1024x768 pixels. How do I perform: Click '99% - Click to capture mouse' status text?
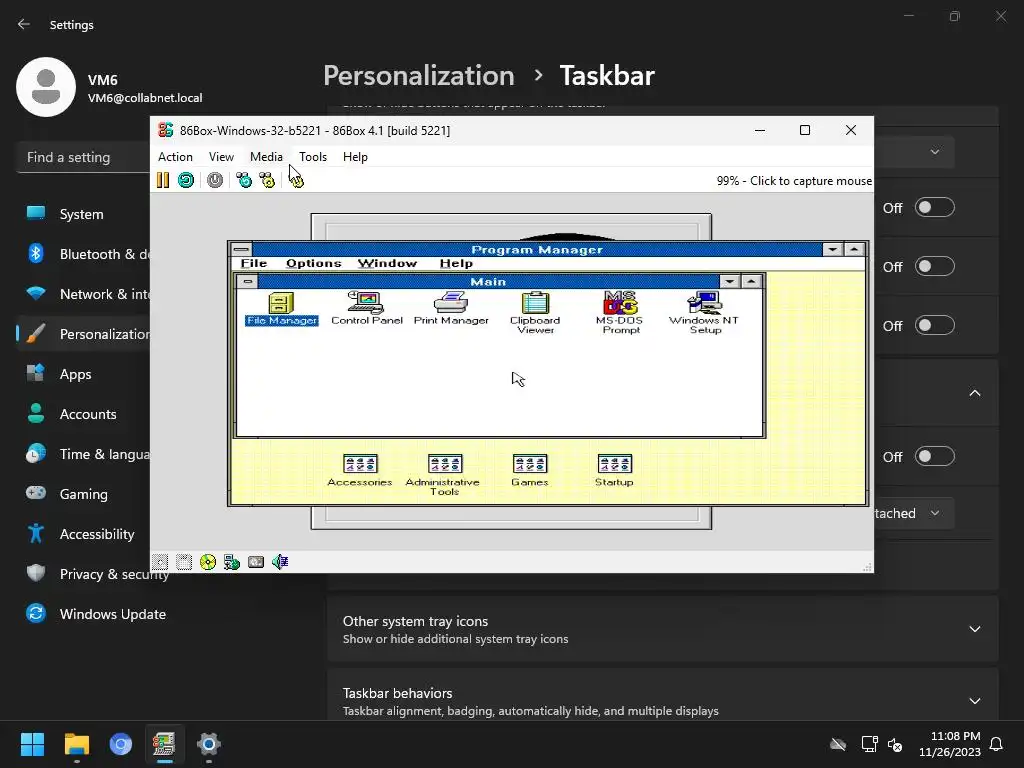pos(794,181)
